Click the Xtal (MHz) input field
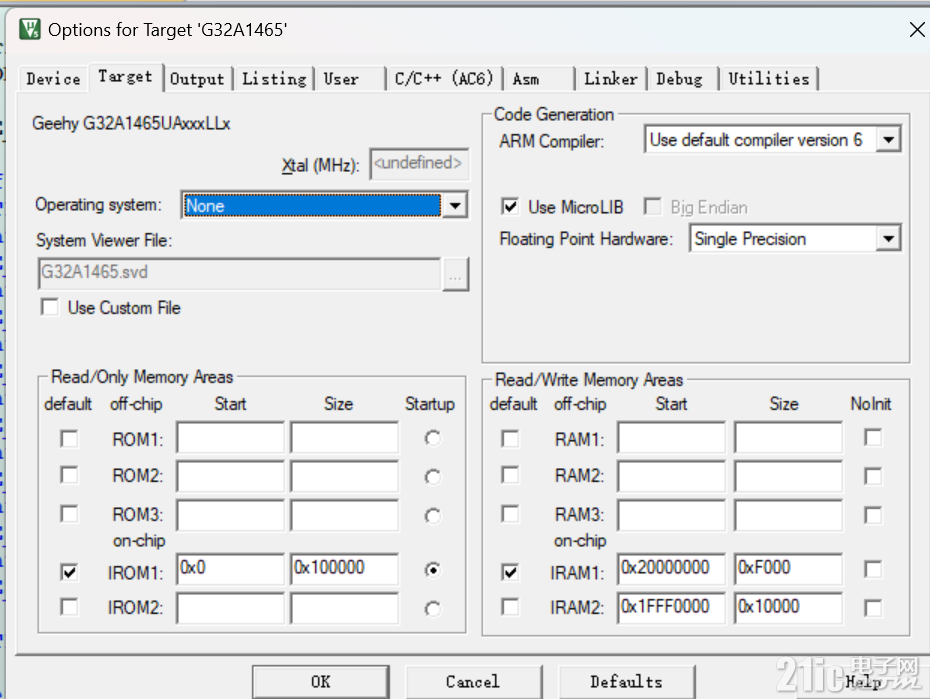This screenshot has height=699, width=930. (419, 164)
